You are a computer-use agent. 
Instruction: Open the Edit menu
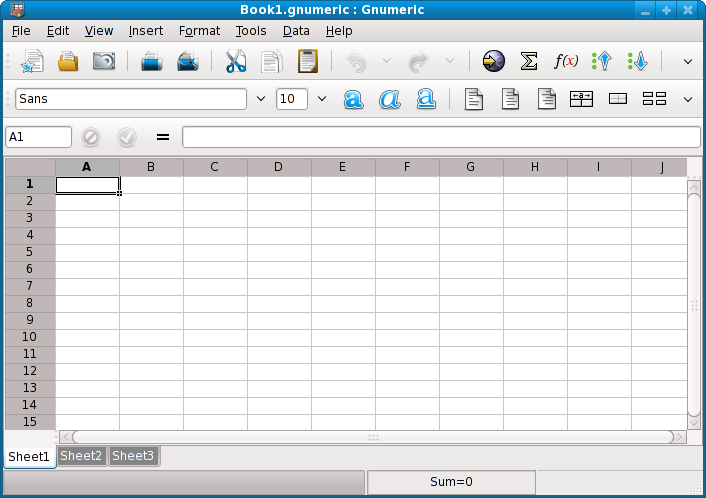coord(58,31)
